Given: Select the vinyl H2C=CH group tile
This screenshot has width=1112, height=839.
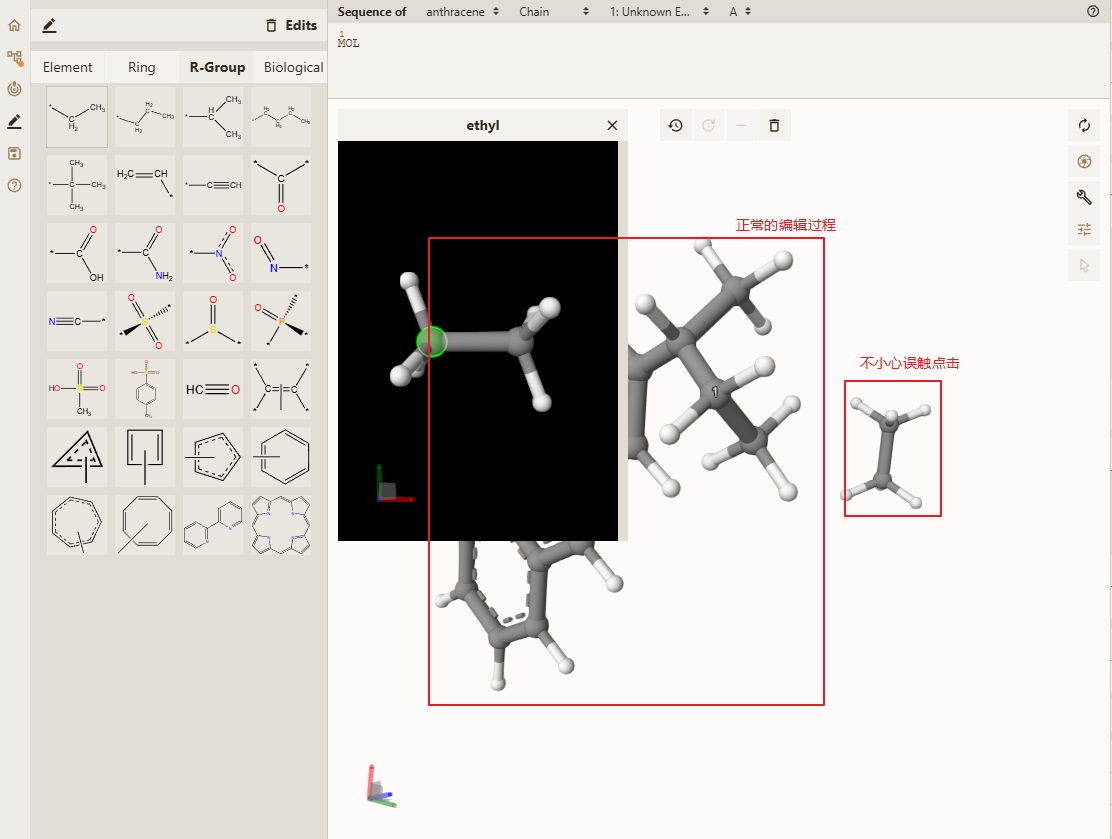Looking at the screenshot, I should pyautogui.click(x=145, y=185).
